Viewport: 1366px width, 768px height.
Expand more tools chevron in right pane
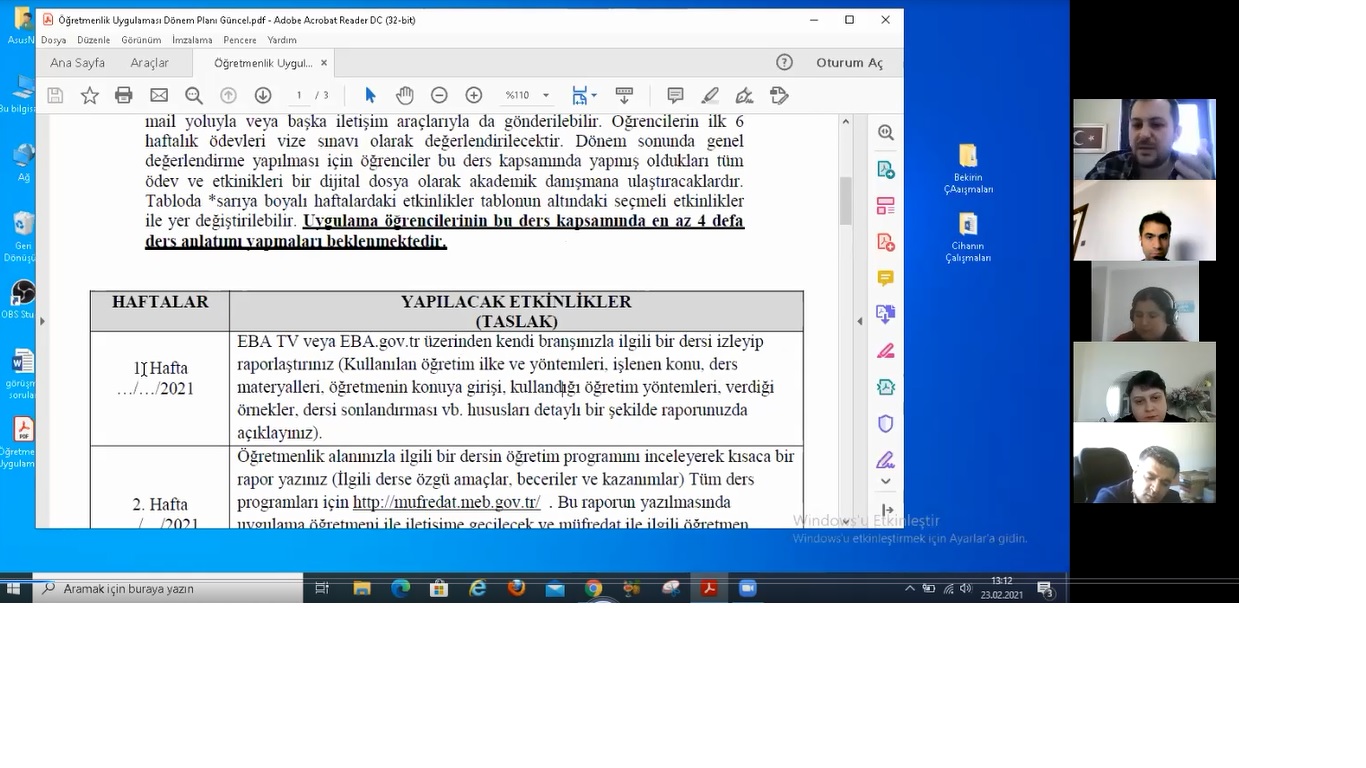click(885, 481)
